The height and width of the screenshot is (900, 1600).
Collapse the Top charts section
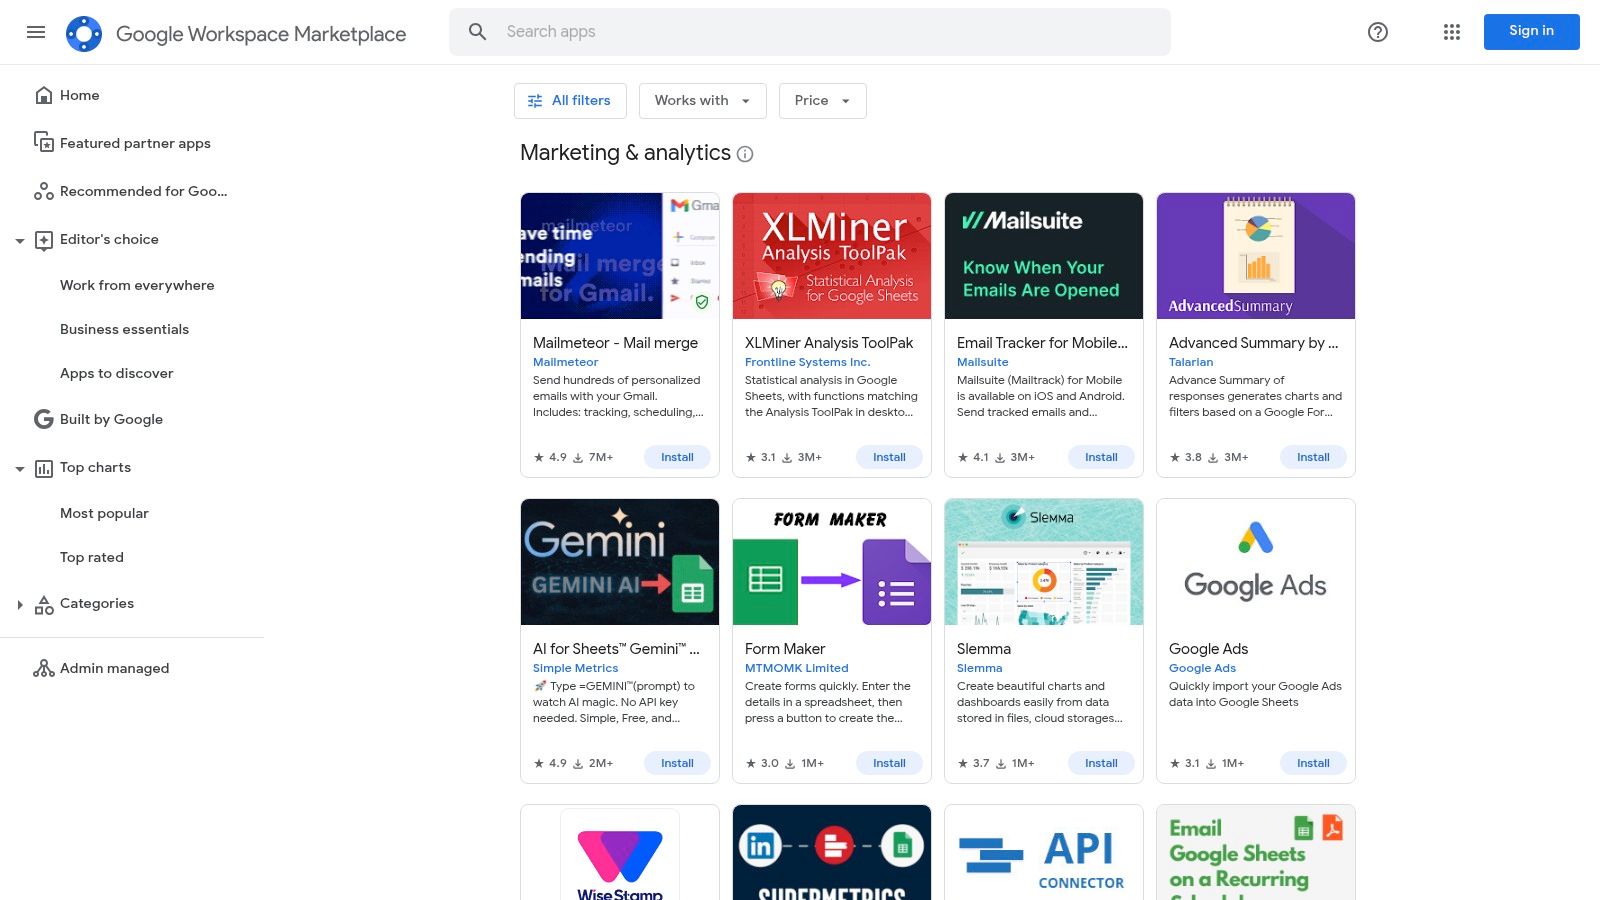(x=20, y=468)
